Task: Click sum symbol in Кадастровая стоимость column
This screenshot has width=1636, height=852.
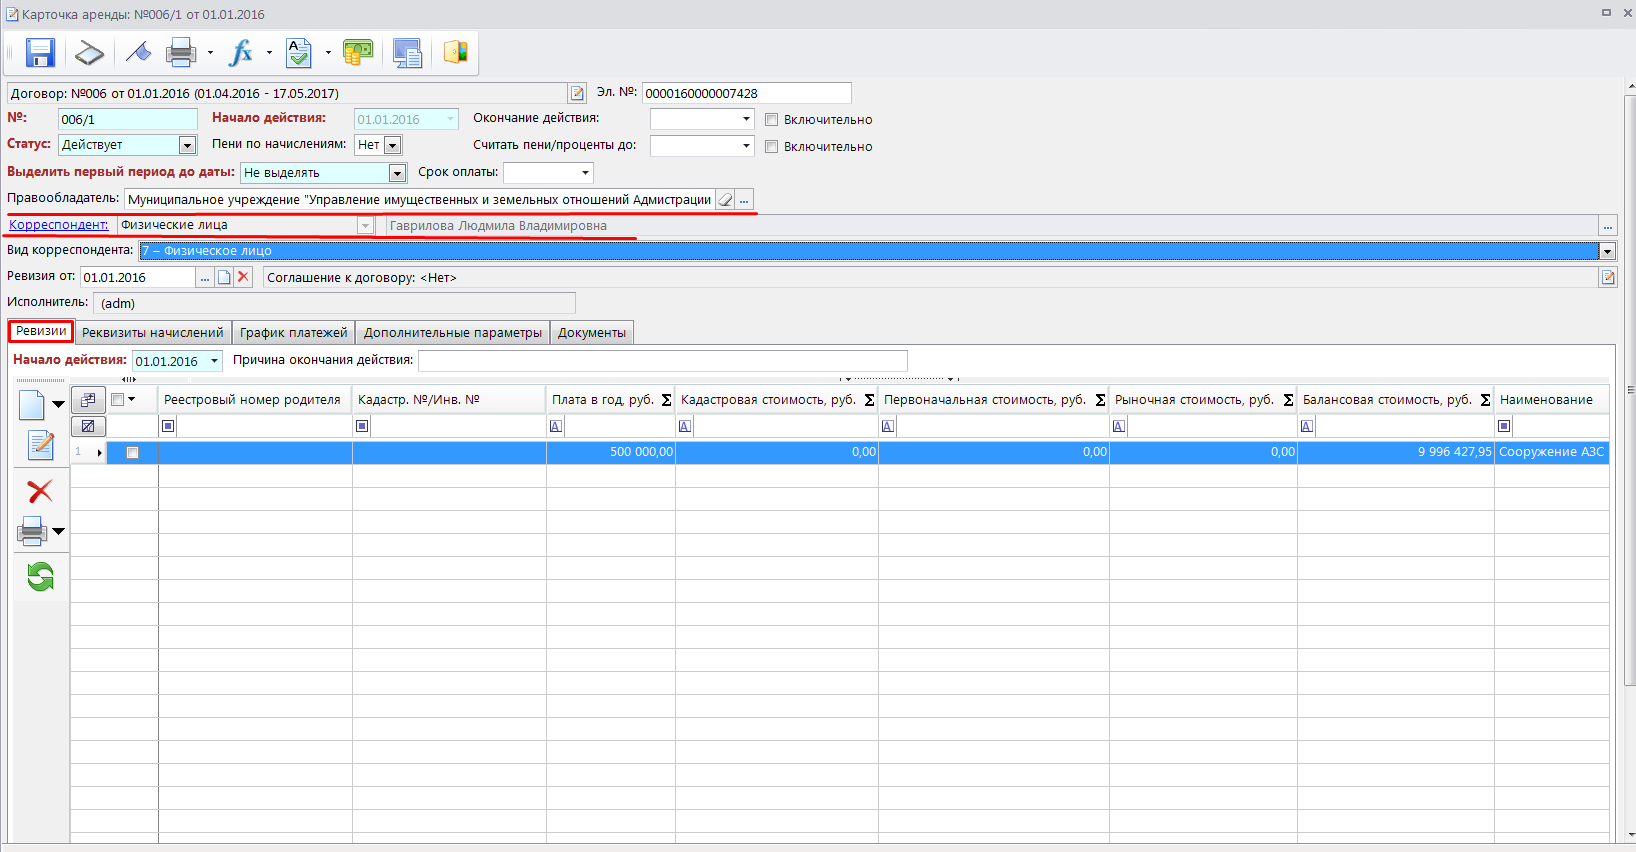Action: pyautogui.click(x=869, y=400)
